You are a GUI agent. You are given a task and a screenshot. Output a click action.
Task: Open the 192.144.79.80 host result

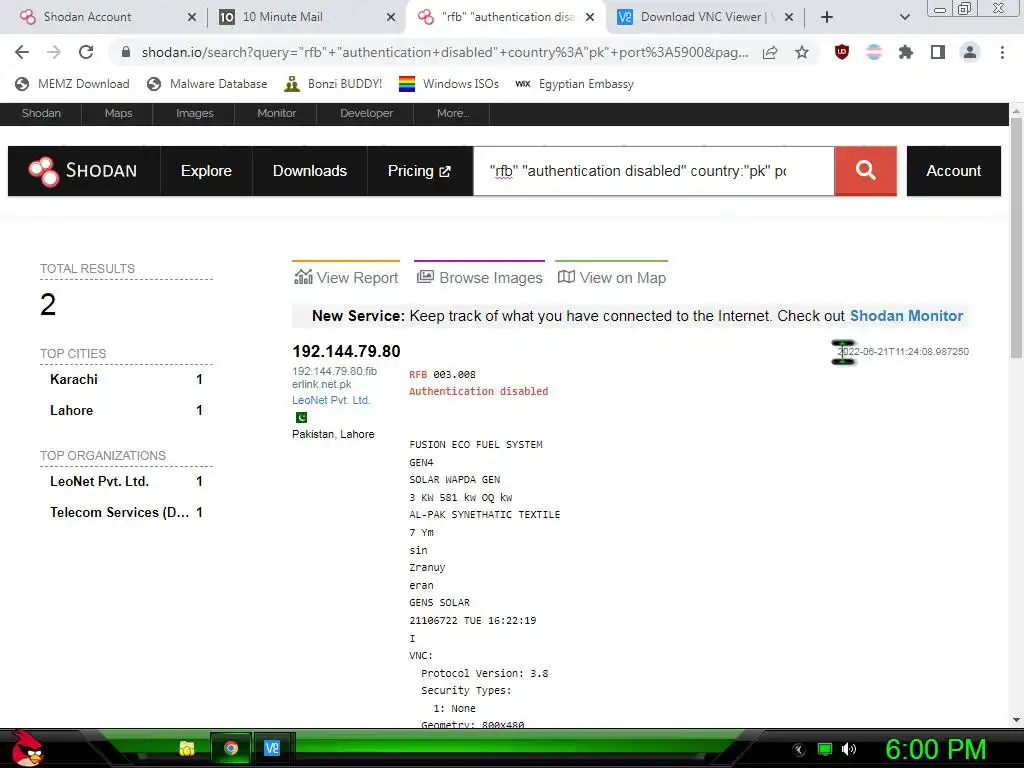point(346,351)
